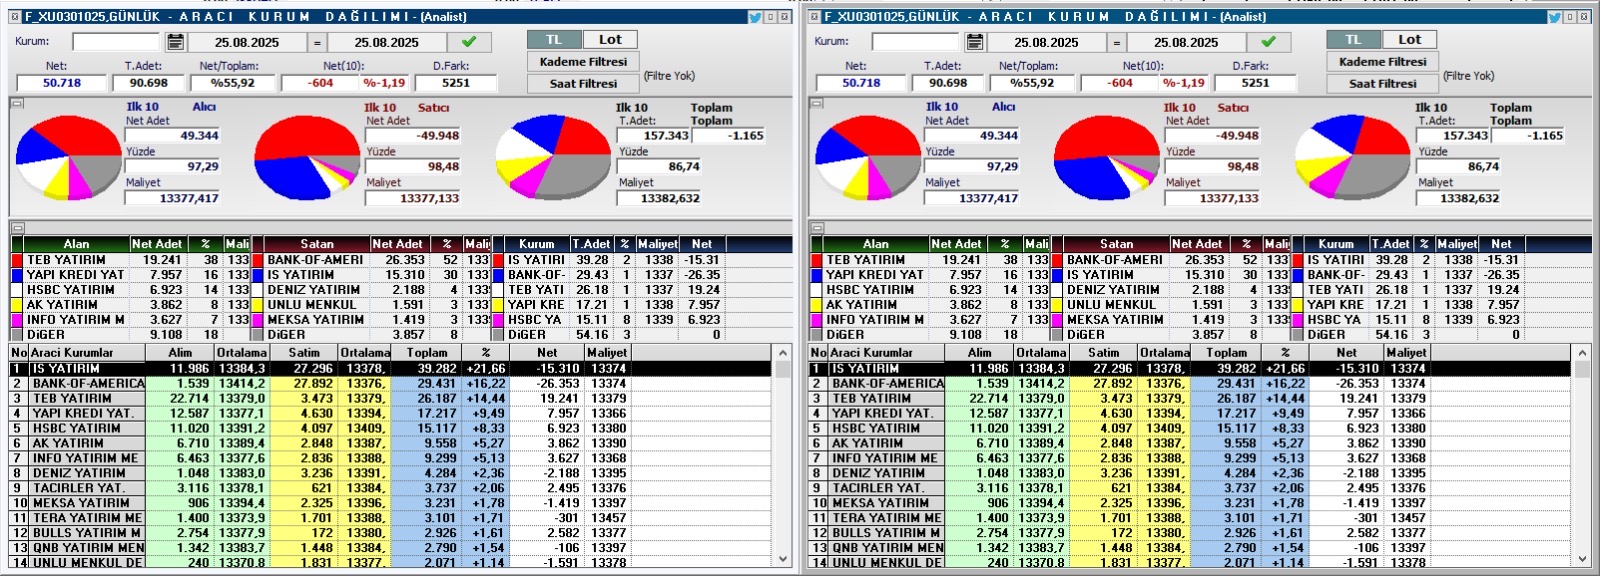
Task: Switch left window to TL mode
Action: pyautogui.click(x=554, y=40)
